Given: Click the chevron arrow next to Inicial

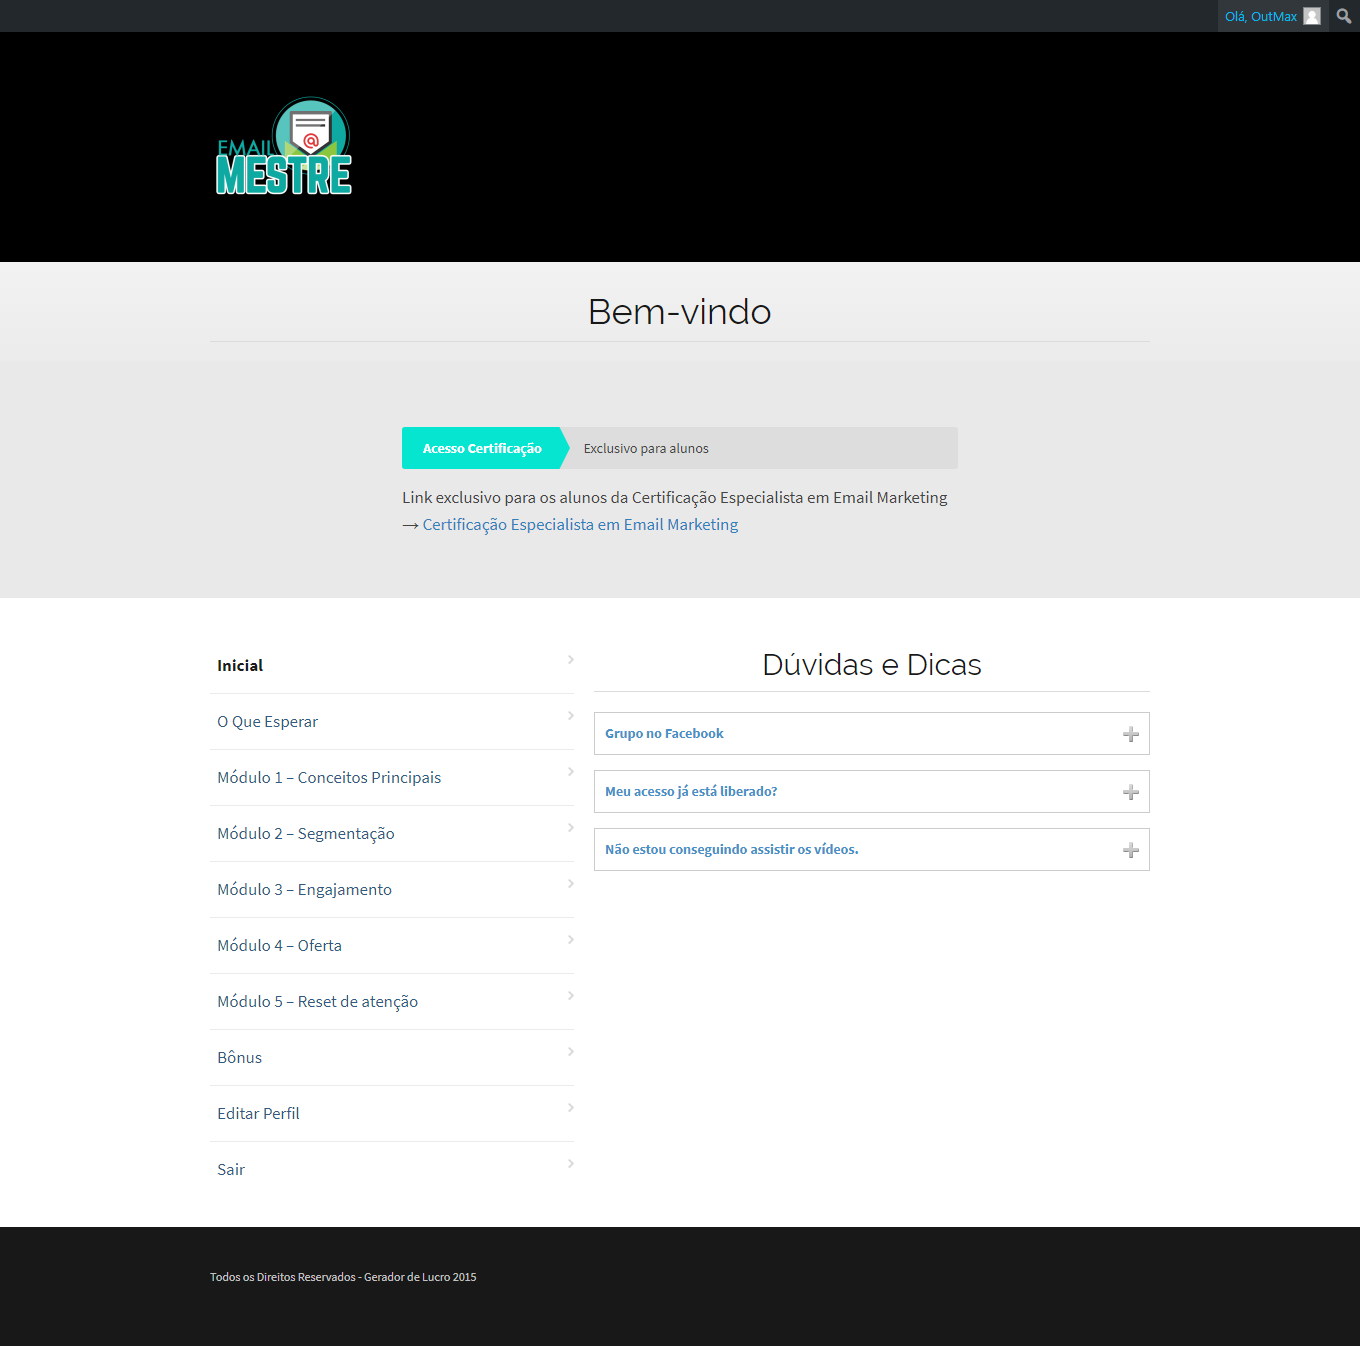Looking at the screenshot, I should 570,660.
